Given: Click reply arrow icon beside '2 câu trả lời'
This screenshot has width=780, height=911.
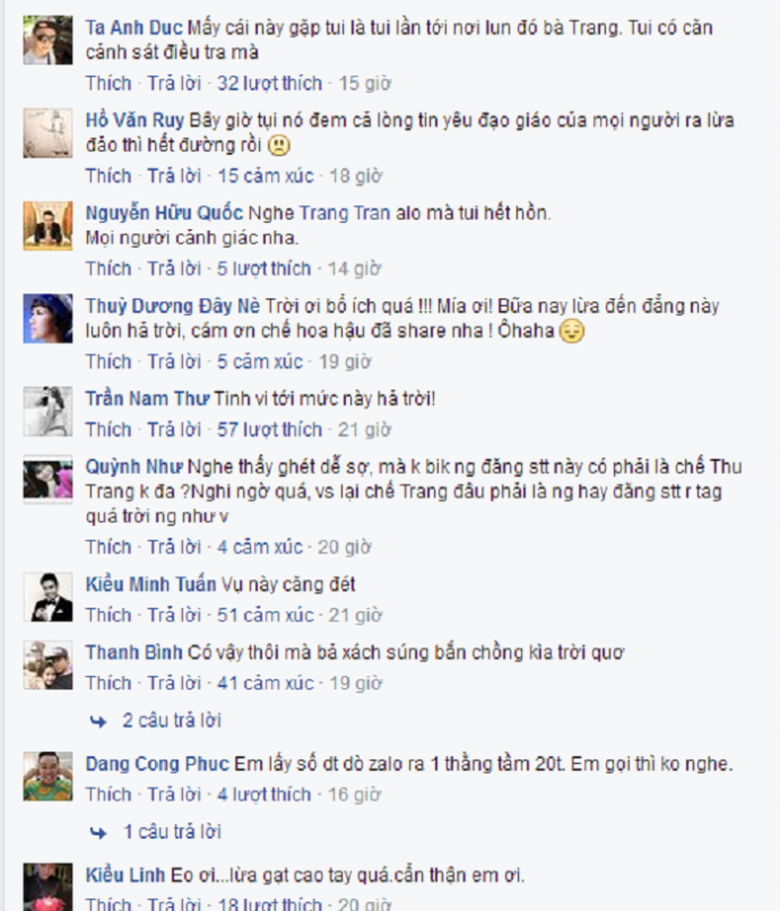Looking at the screenshot, I should [98, 721].
